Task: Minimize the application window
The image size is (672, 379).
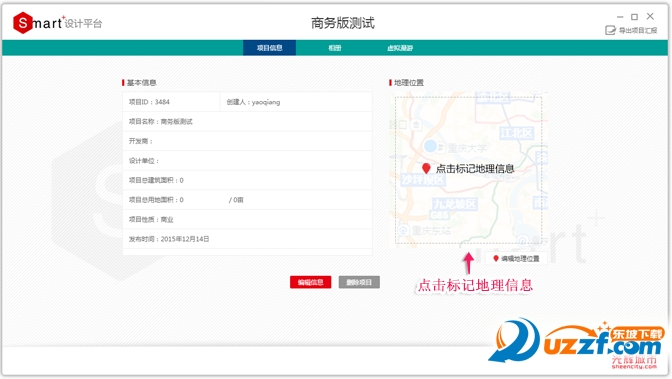Action: coord(620,17)
